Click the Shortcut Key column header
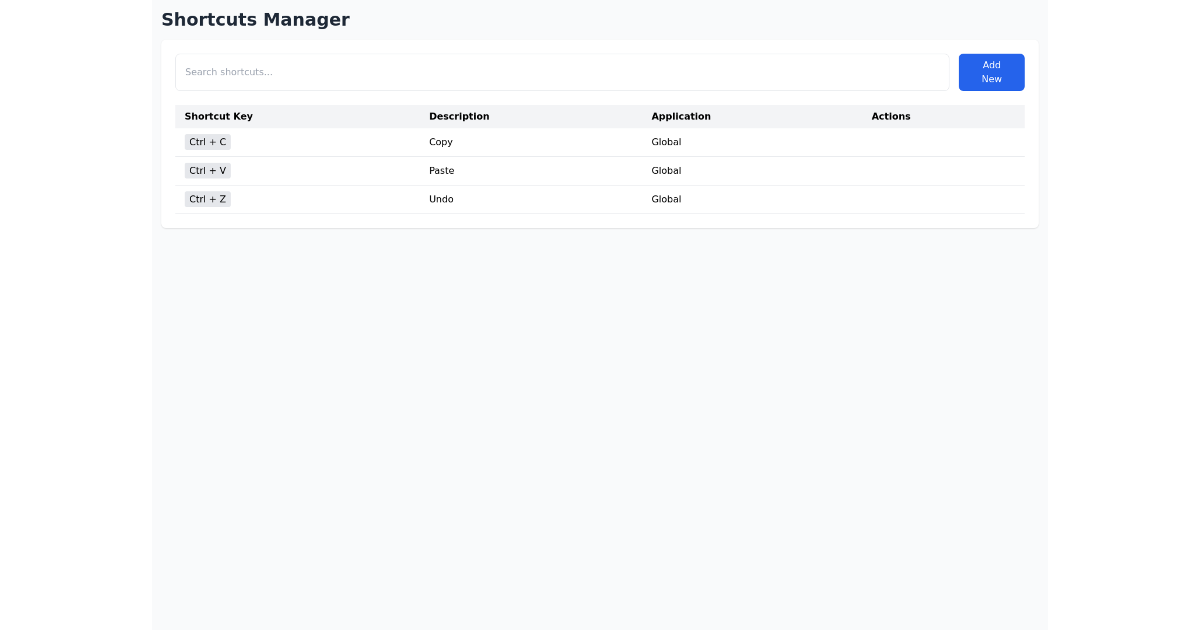This screenshot has width=1200, height=630. pos(218,116)
